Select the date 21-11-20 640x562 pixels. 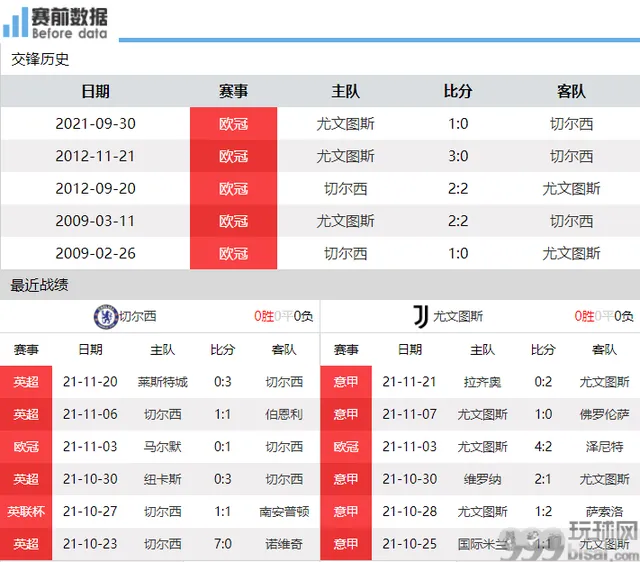(x=90, y=382)
